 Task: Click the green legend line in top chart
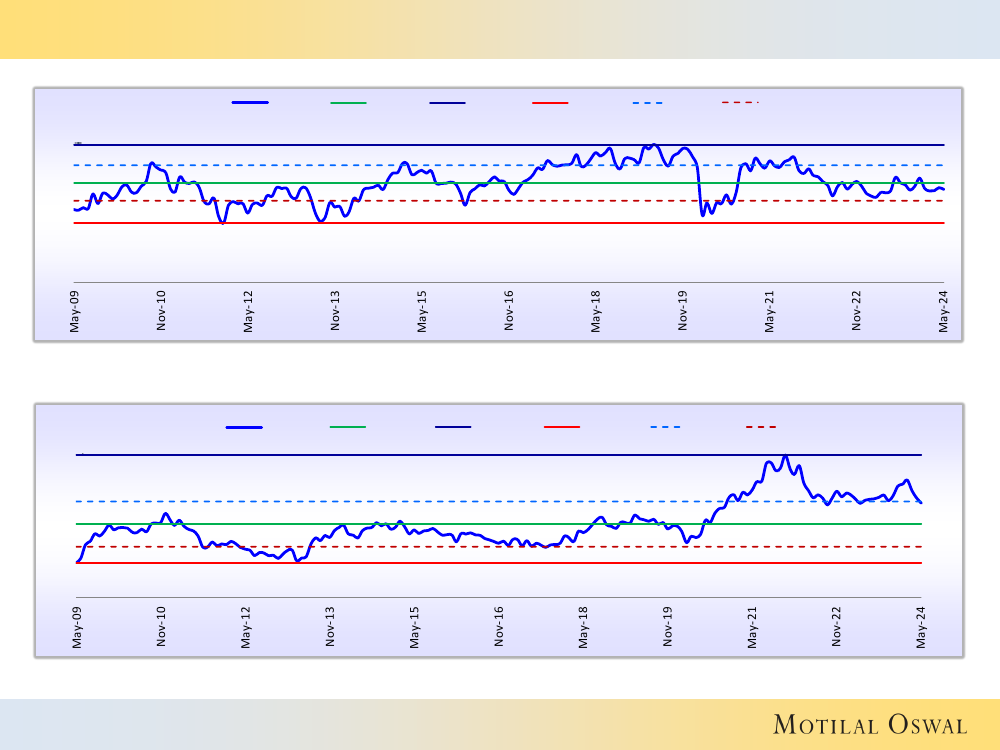tap(348, 102)
